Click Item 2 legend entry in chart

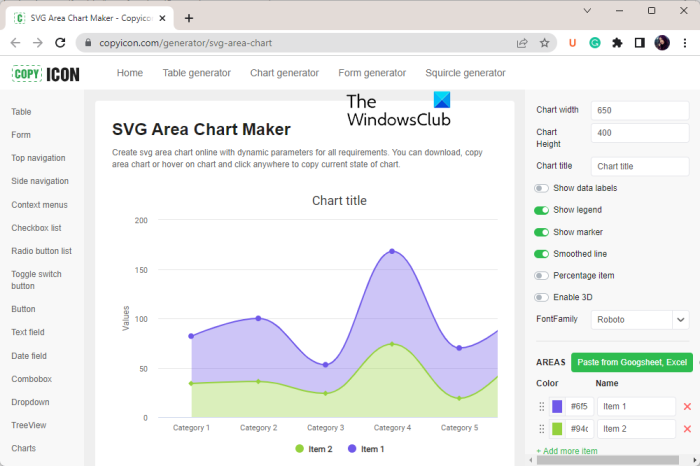pos(314,449)
